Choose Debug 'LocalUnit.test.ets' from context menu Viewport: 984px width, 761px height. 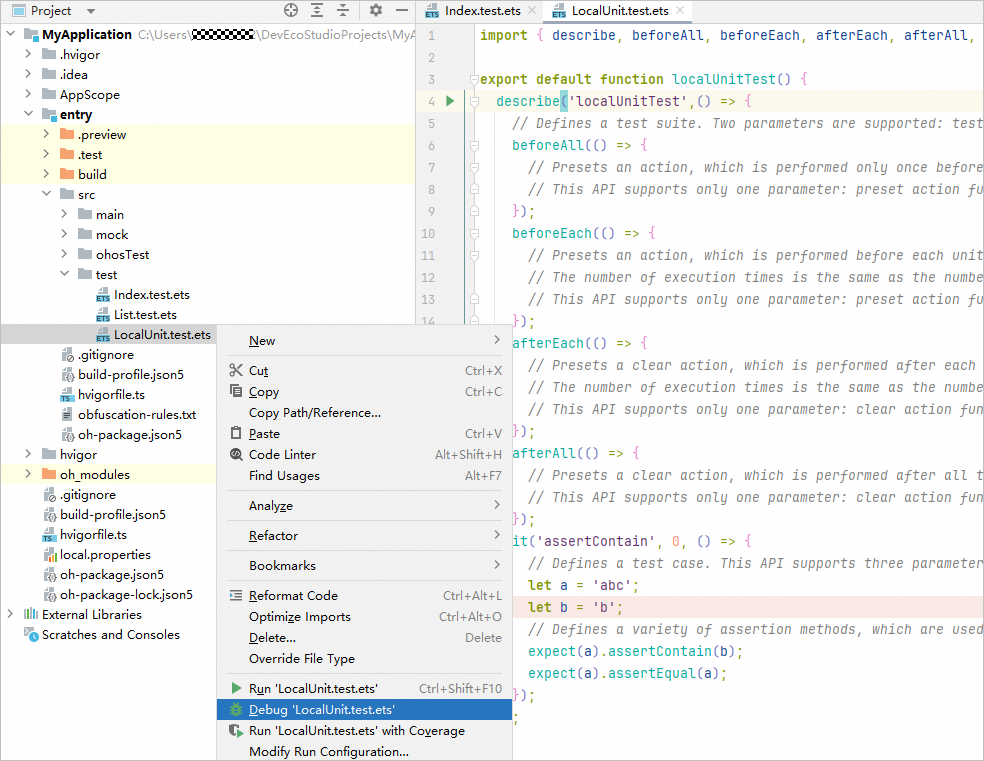[x=322, y=710]
